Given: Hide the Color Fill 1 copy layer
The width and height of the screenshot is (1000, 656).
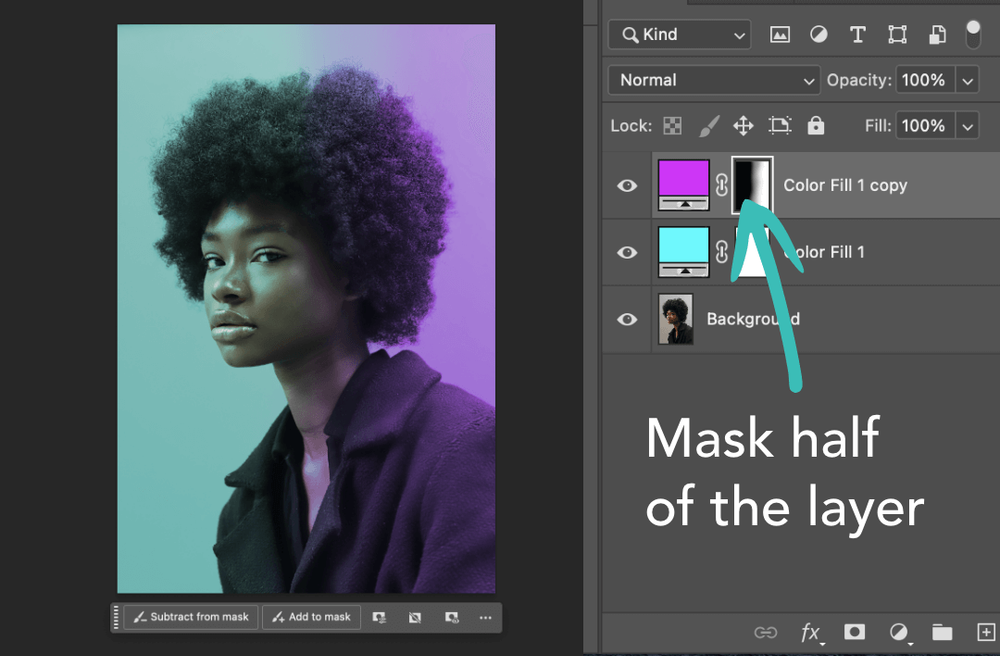Looking at the screenshot, I should click(627, 186).
